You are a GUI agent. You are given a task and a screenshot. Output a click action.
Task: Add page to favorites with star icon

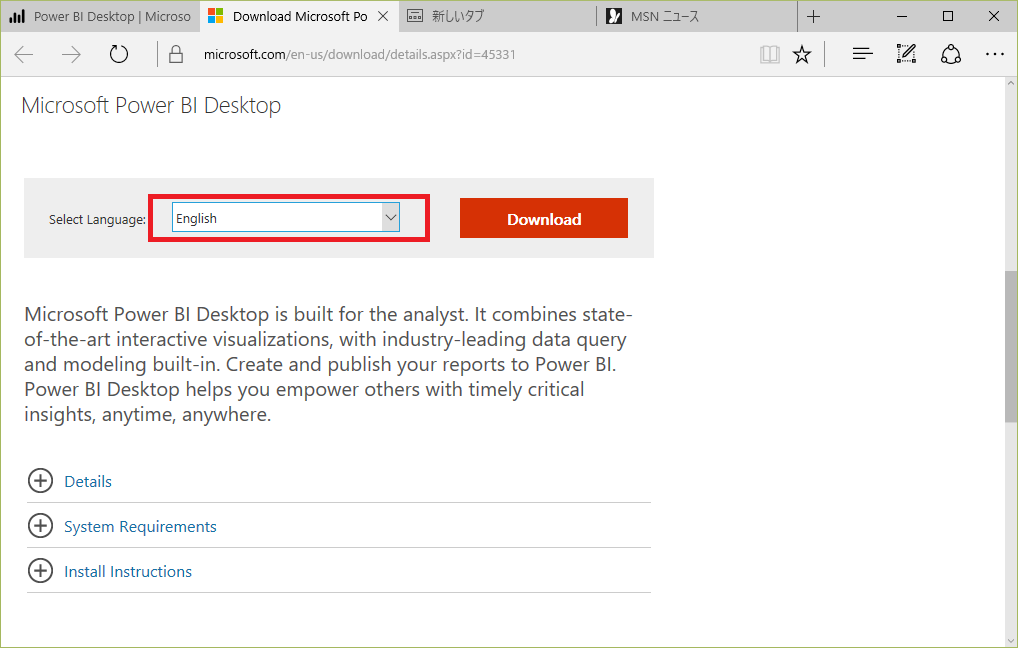point(802,55)
